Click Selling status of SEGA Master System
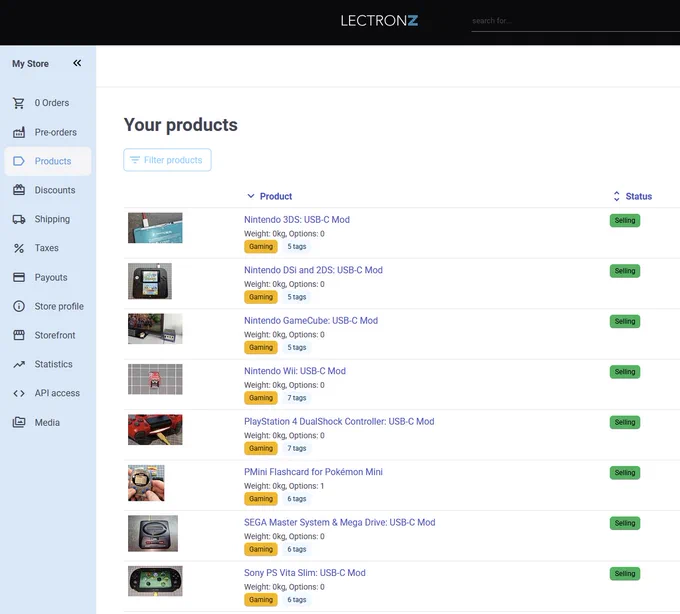 [624, 523]
